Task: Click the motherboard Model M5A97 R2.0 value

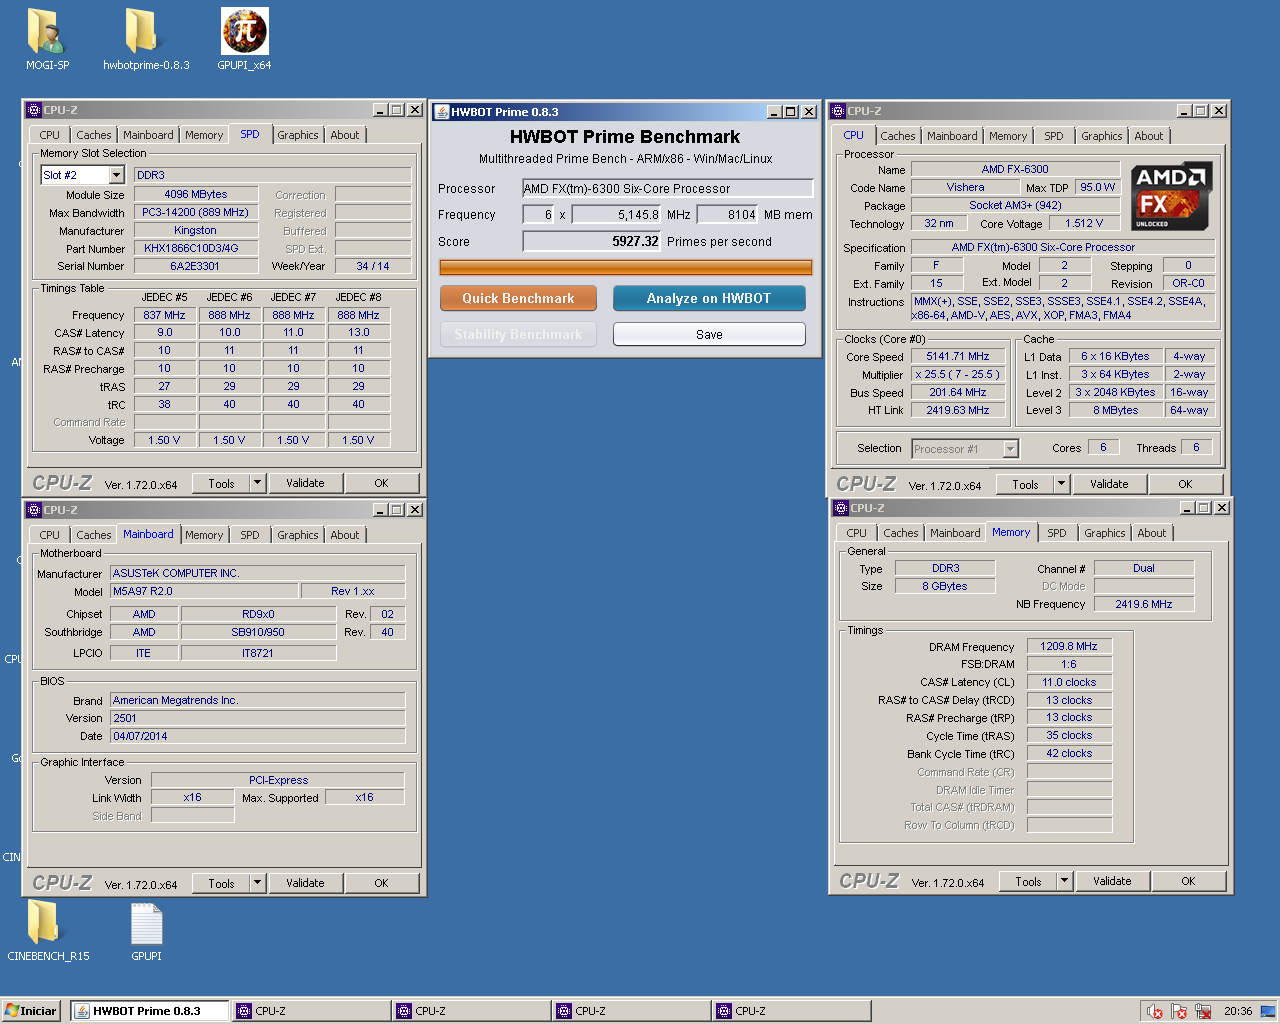Action: 204,591
